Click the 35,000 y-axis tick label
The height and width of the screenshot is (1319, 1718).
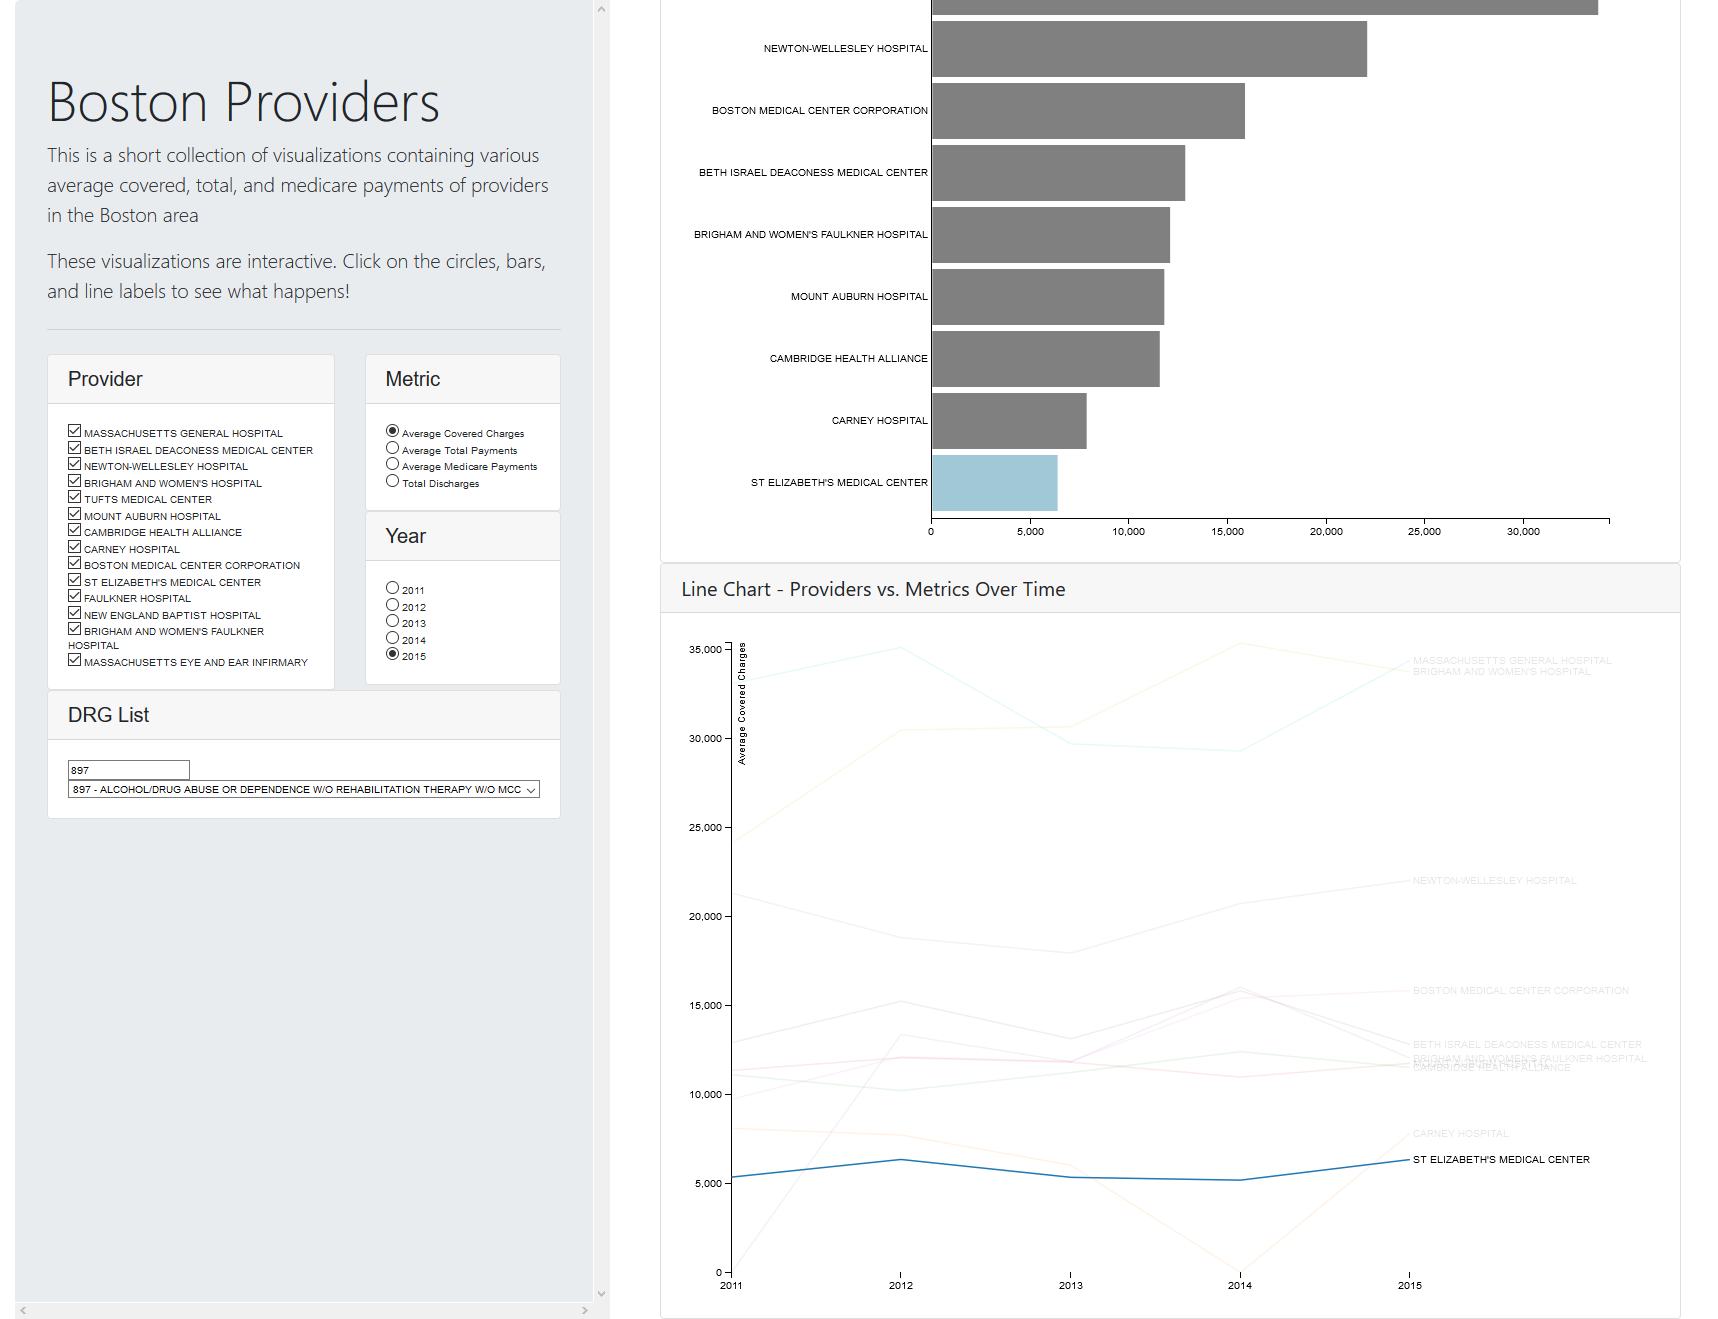[x=705, y=650]
